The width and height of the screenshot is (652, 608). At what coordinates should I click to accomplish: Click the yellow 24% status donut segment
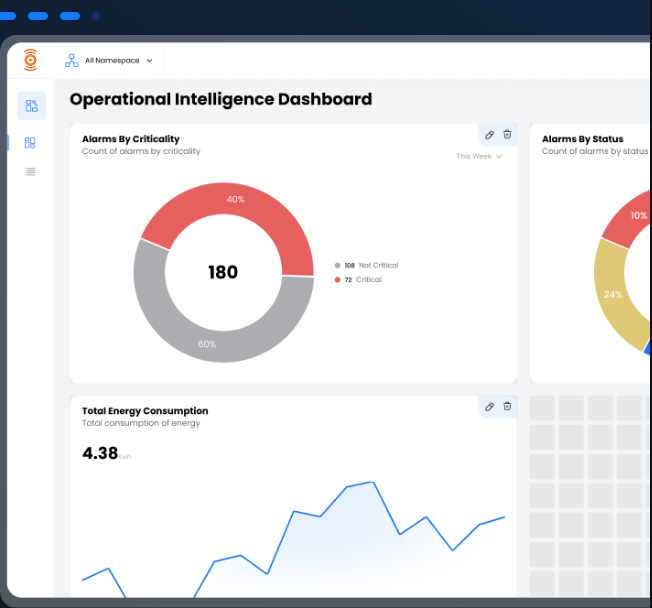coord(613,294)
